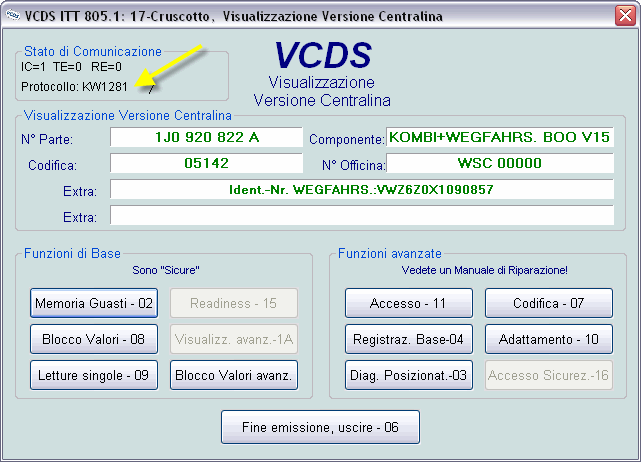Open Adattamento - 10 adaptation
The image size is (641, 462).
click(x=549, y=339)
